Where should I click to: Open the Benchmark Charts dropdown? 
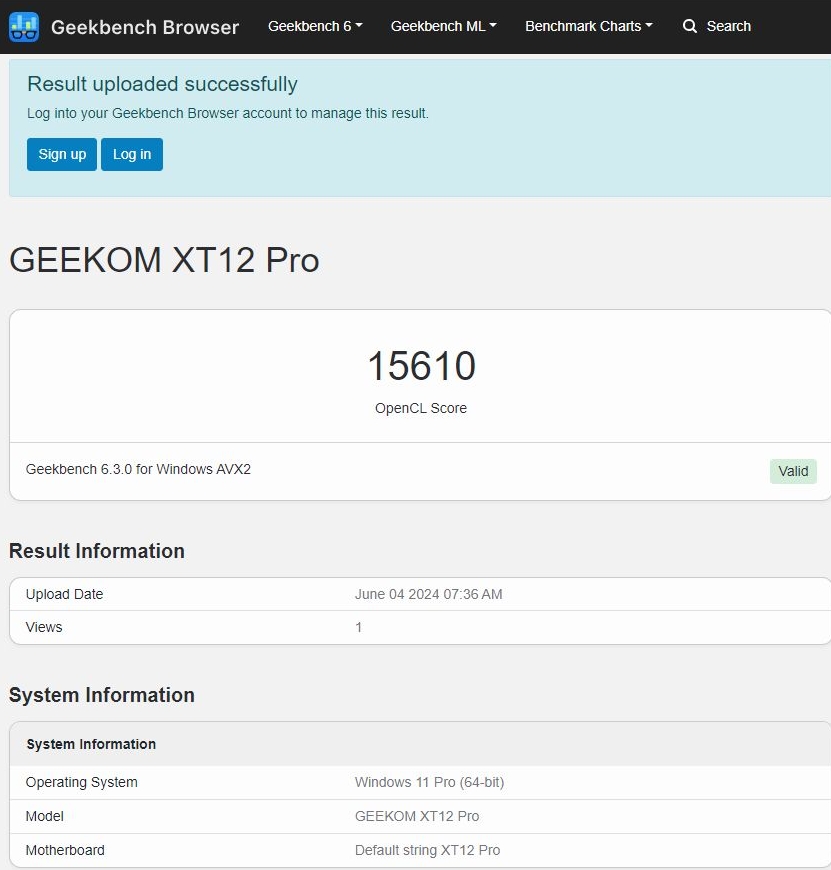coord(589,26)
